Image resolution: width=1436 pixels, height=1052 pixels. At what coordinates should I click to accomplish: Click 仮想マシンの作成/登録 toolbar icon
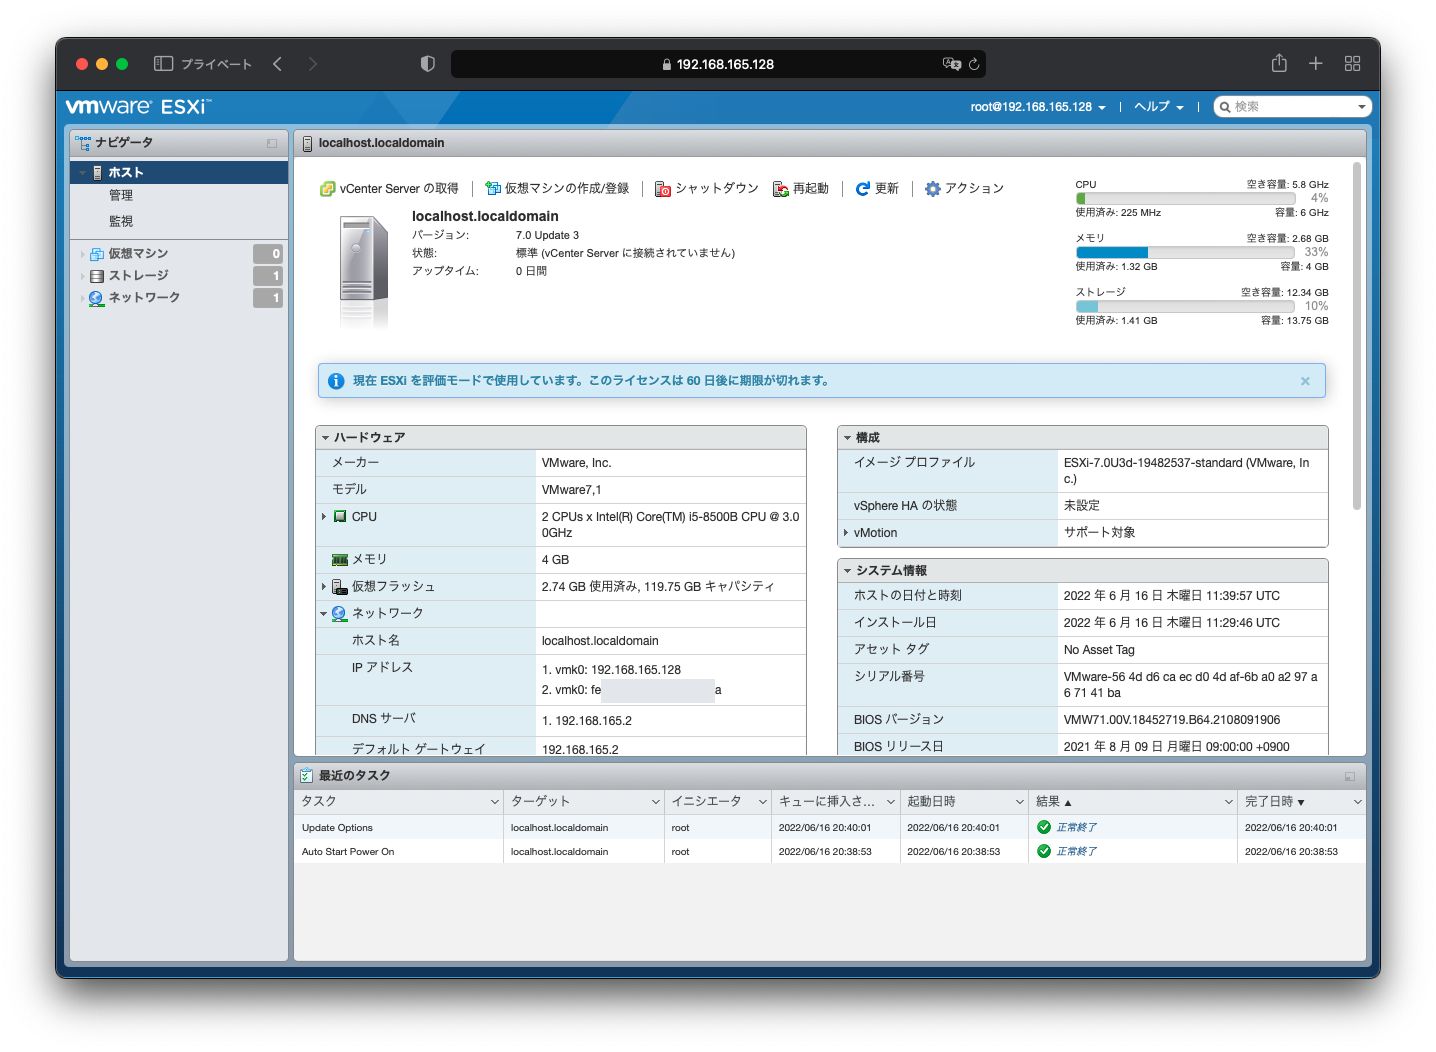(x=492, y=189)
